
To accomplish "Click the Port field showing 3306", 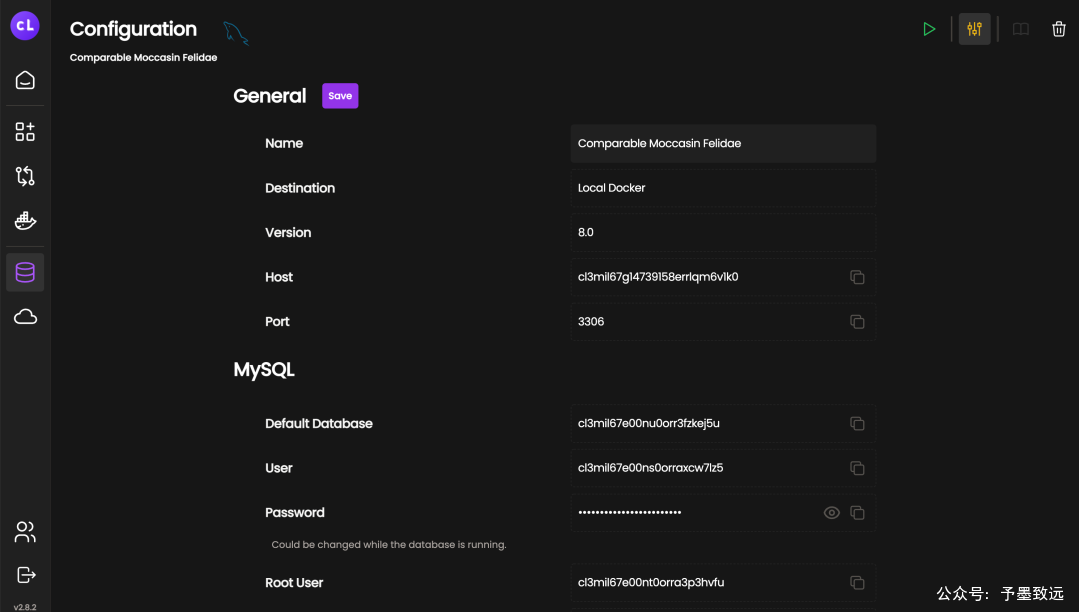I will click(x=723, y=321).
